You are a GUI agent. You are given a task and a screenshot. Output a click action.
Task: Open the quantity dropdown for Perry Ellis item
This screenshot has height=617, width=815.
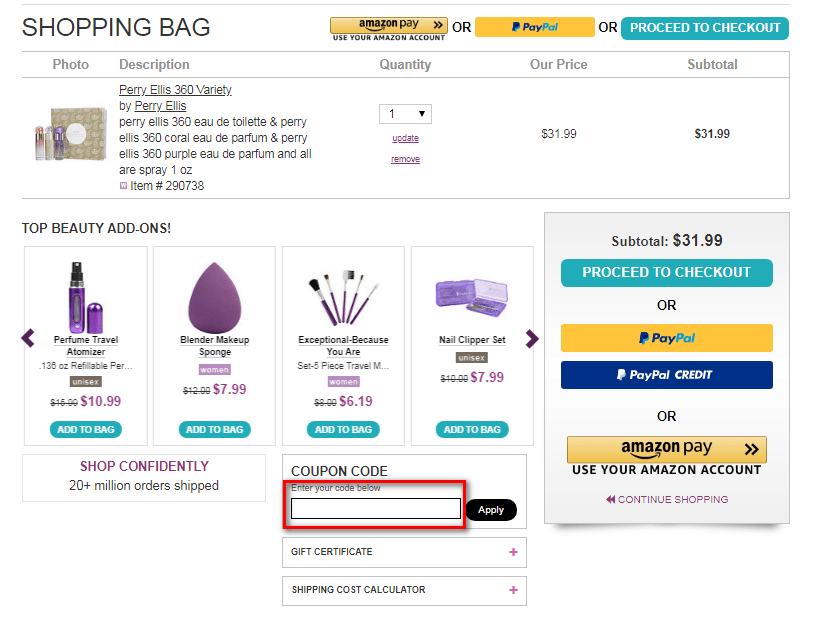point(404,114)
